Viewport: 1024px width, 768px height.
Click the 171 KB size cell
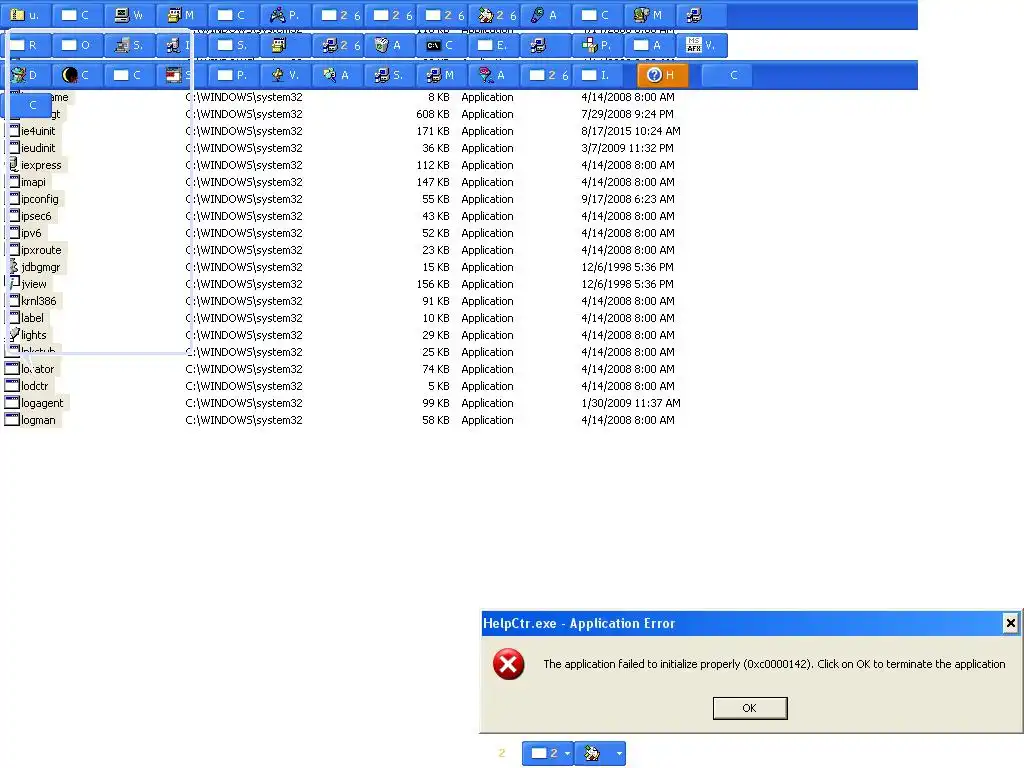click(433, 131)
